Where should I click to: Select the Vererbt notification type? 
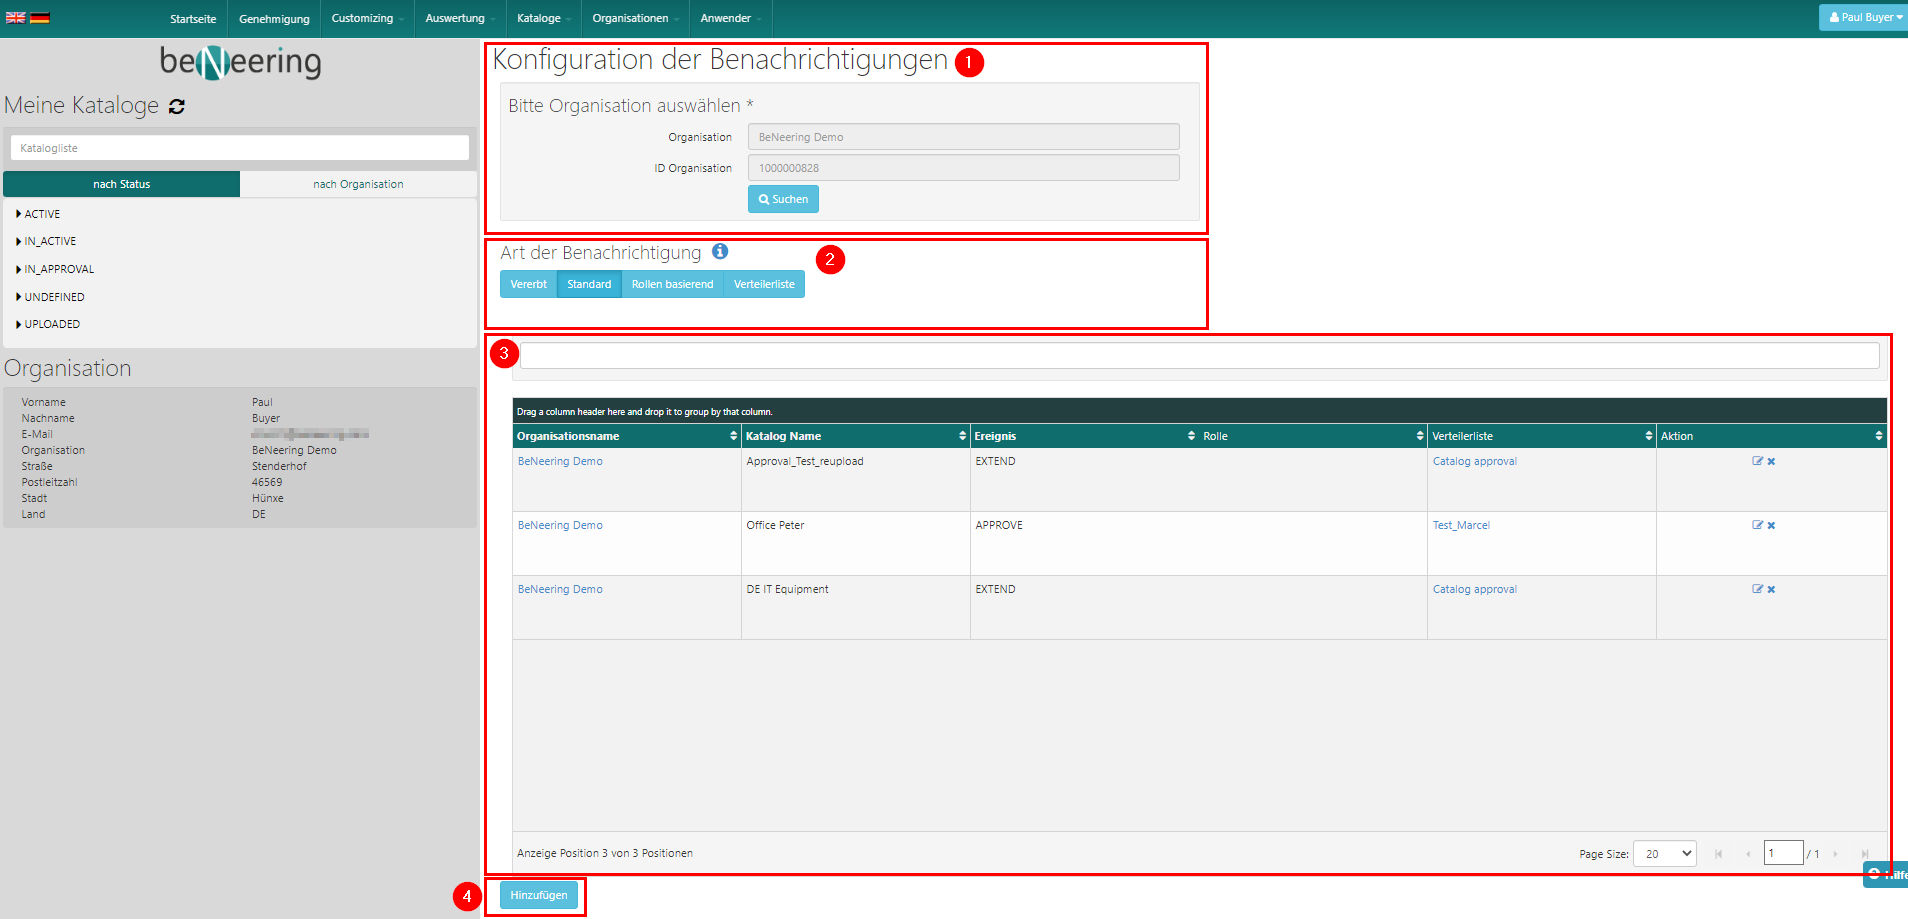point(528,284)
